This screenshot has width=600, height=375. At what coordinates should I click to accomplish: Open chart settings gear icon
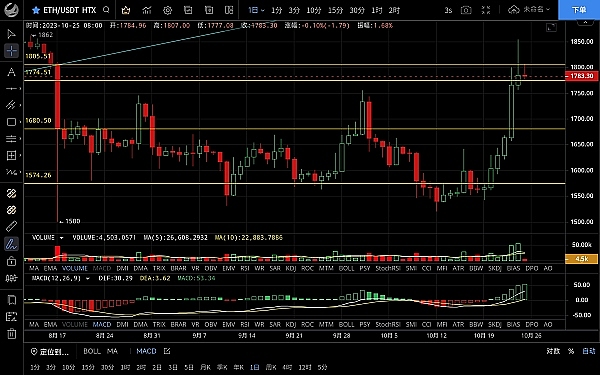[x=168, y=10]
